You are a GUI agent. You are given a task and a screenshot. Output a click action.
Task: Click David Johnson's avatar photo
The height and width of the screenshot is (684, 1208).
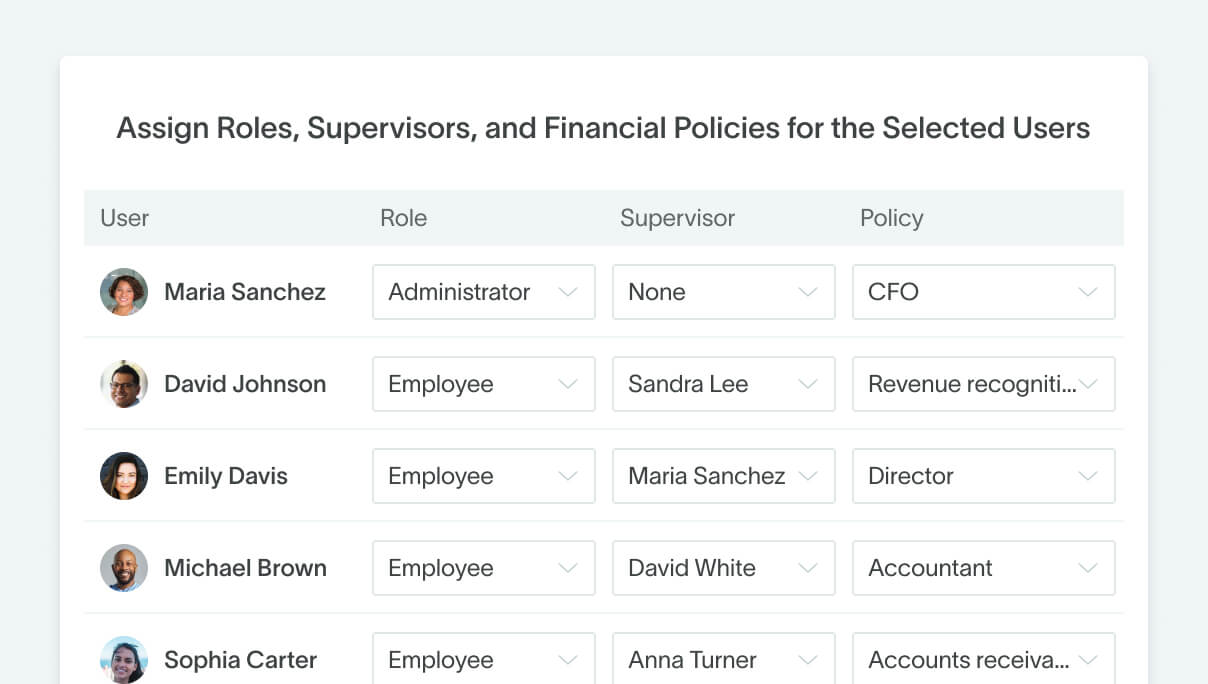[x=124, y=384]
